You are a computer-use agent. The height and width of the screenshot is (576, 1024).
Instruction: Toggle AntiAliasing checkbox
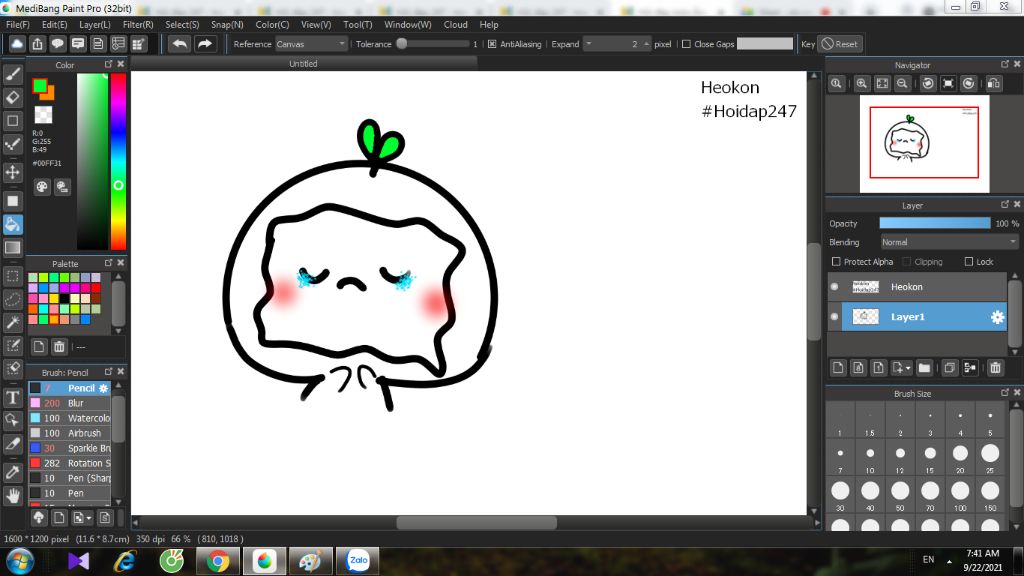tap(492, 44)
